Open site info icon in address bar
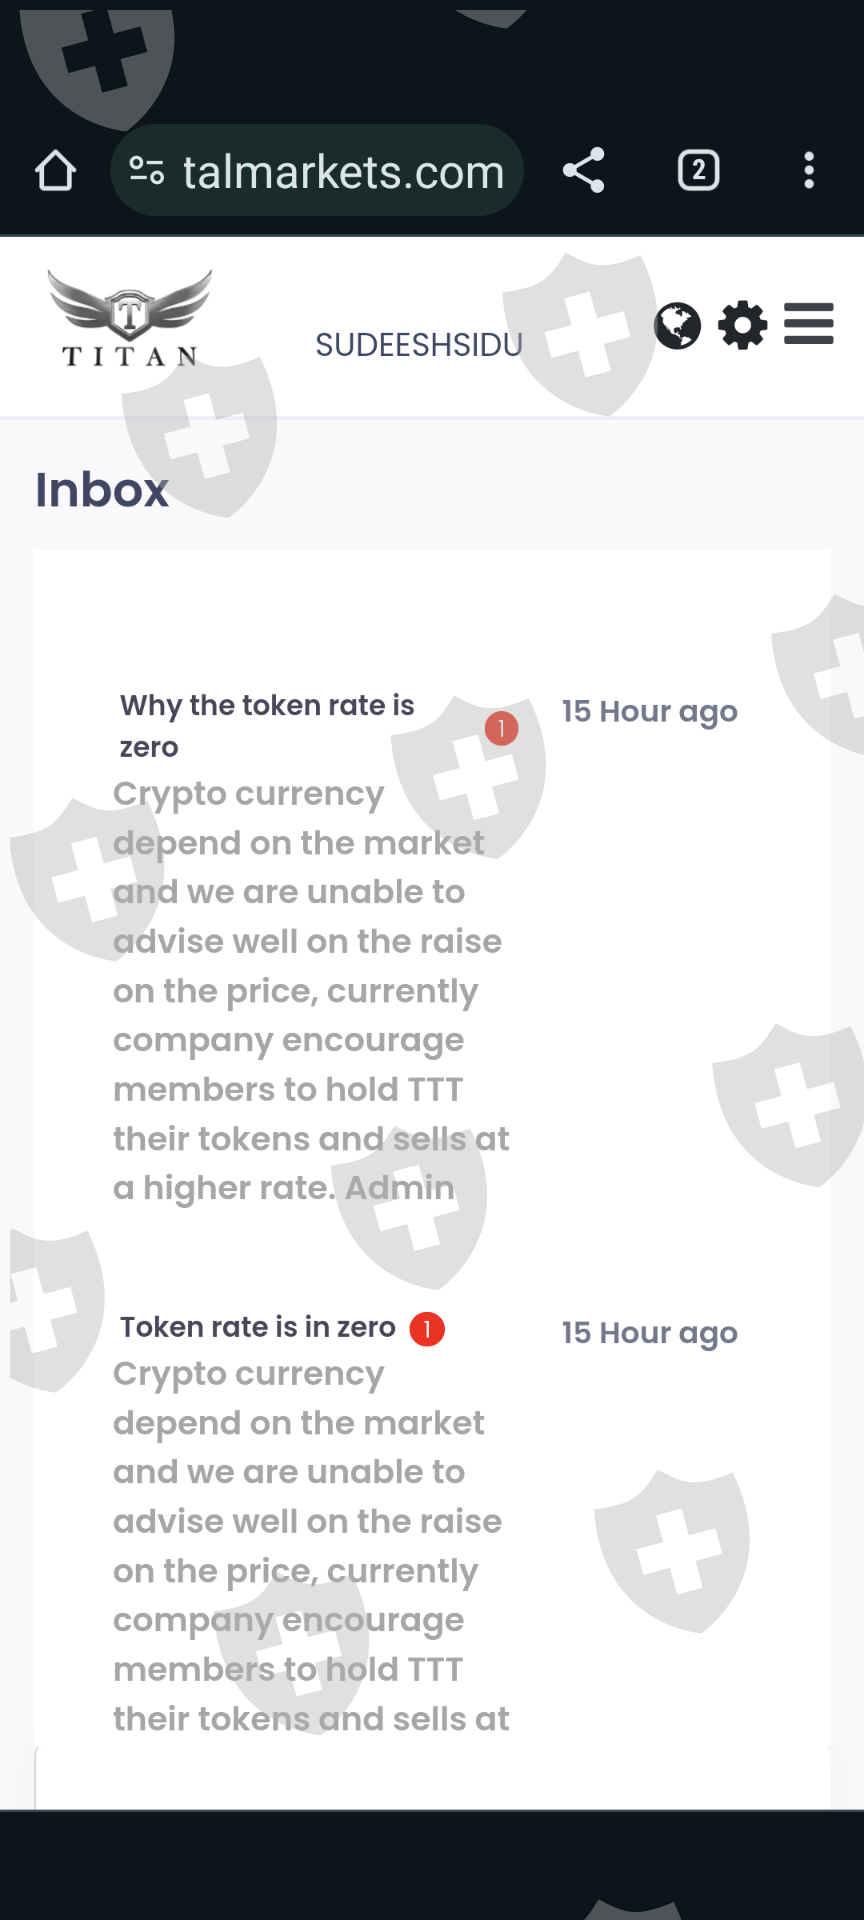This screenshot has height=1920, width=864. point(147,171)
